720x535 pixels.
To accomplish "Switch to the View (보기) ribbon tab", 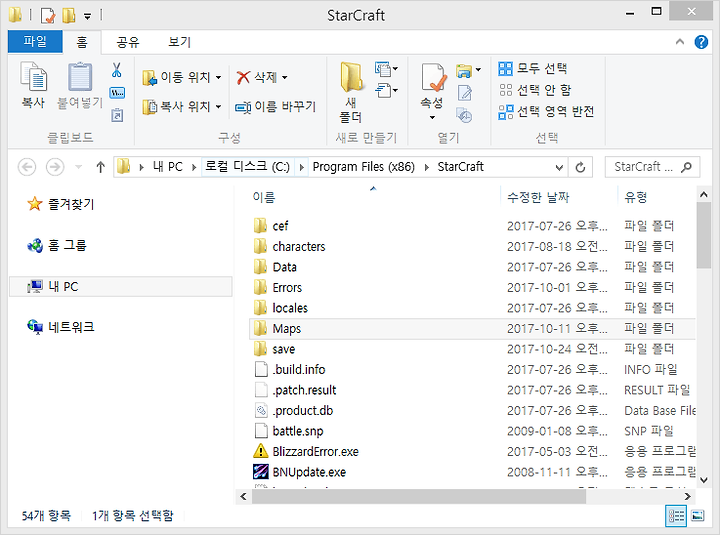I will [x=179, y=42].
